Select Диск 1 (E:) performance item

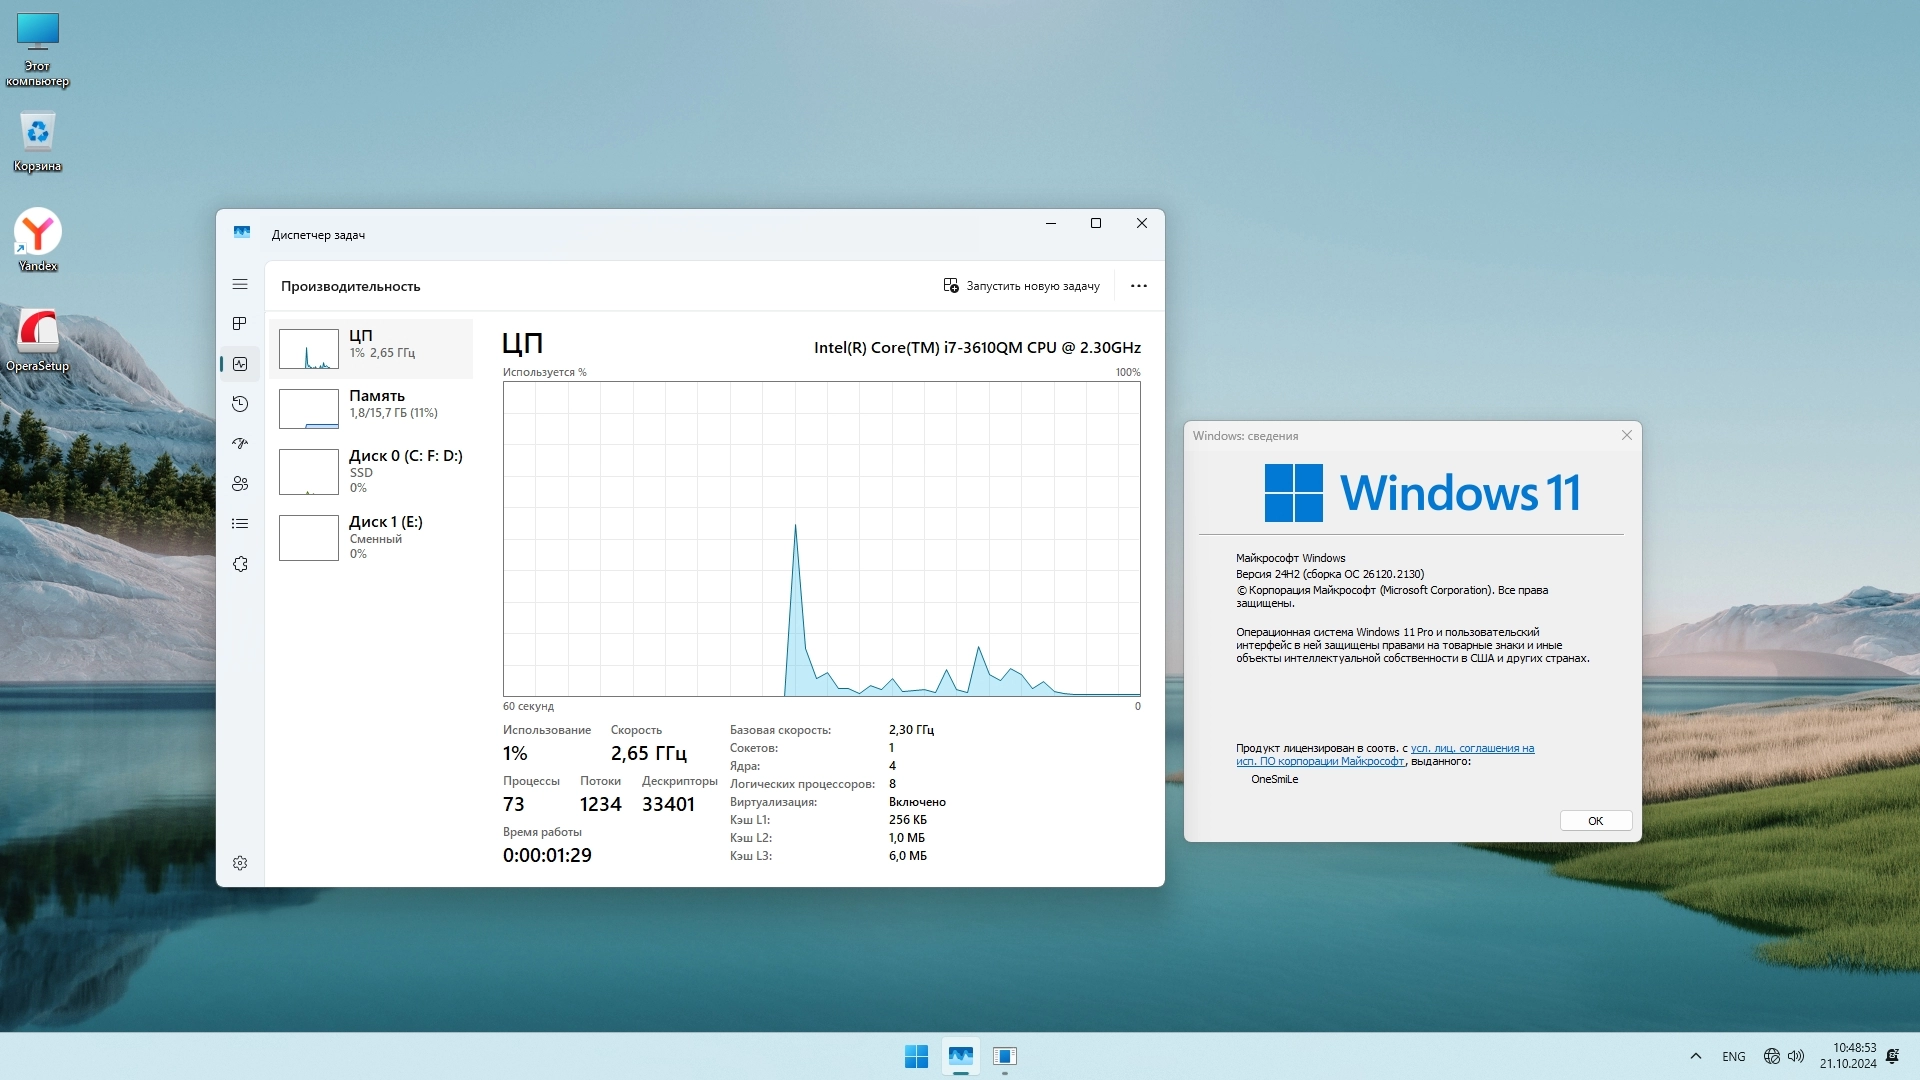[x=371, y=537]
